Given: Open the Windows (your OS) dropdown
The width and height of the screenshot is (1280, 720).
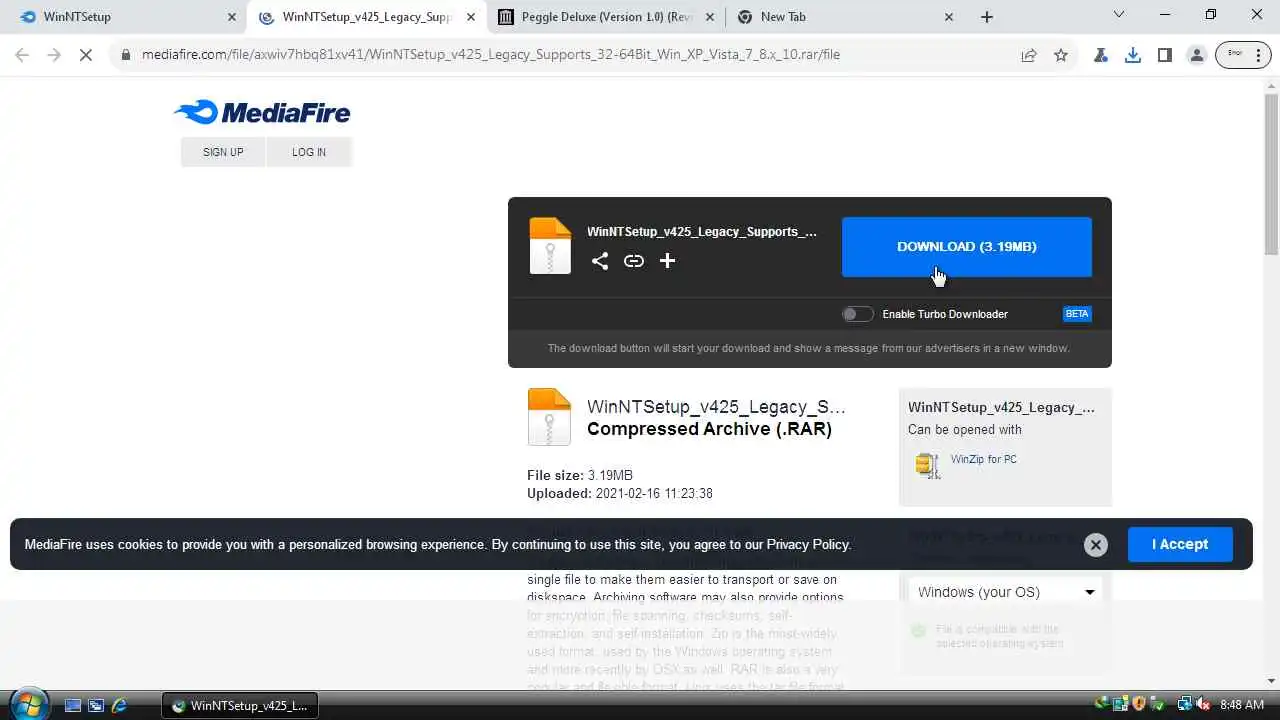Looking at the screenshot, I should pos(1005,592).
